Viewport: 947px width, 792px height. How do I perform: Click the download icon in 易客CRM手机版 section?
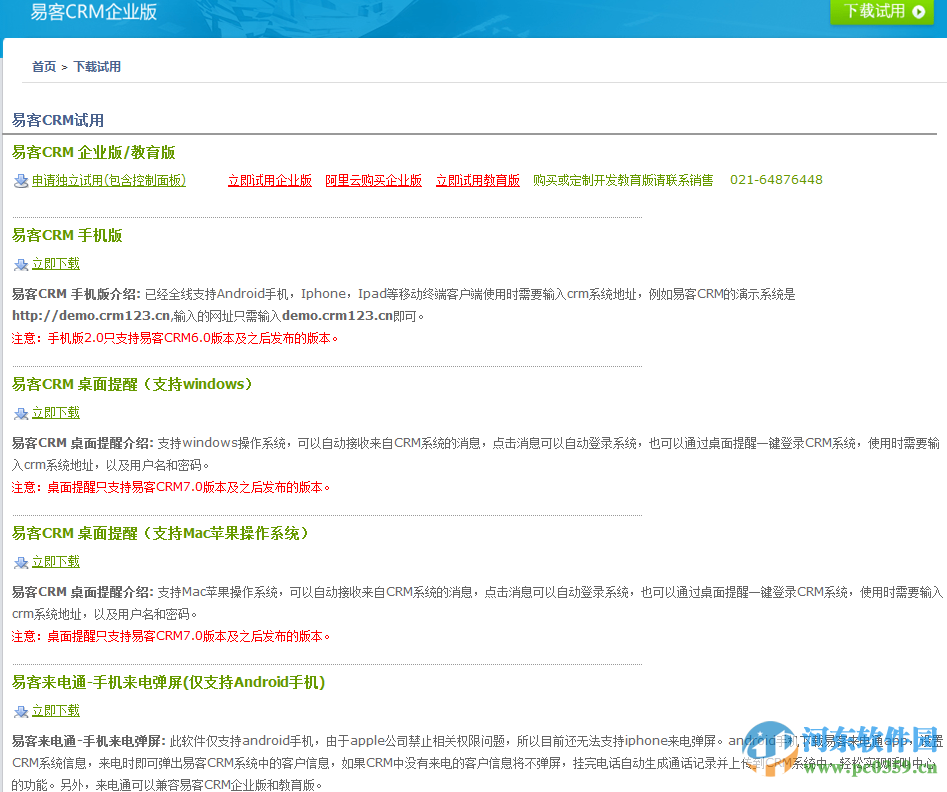(21, 264)
